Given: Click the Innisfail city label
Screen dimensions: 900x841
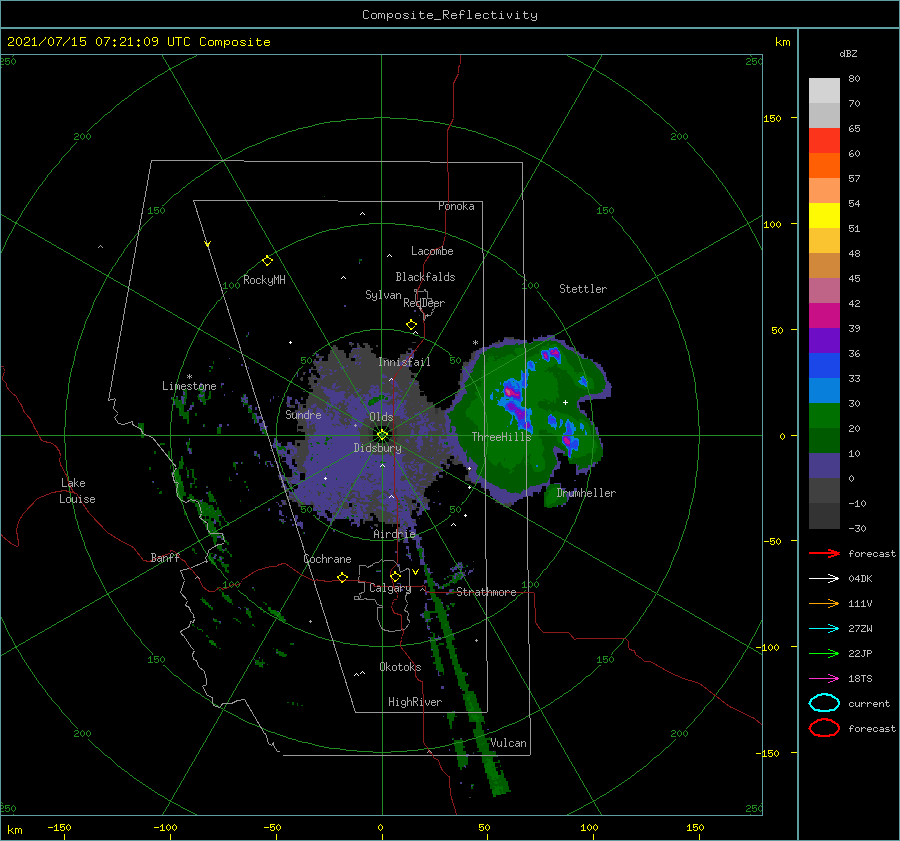Looking at the screenshot, I should (404, 362).
